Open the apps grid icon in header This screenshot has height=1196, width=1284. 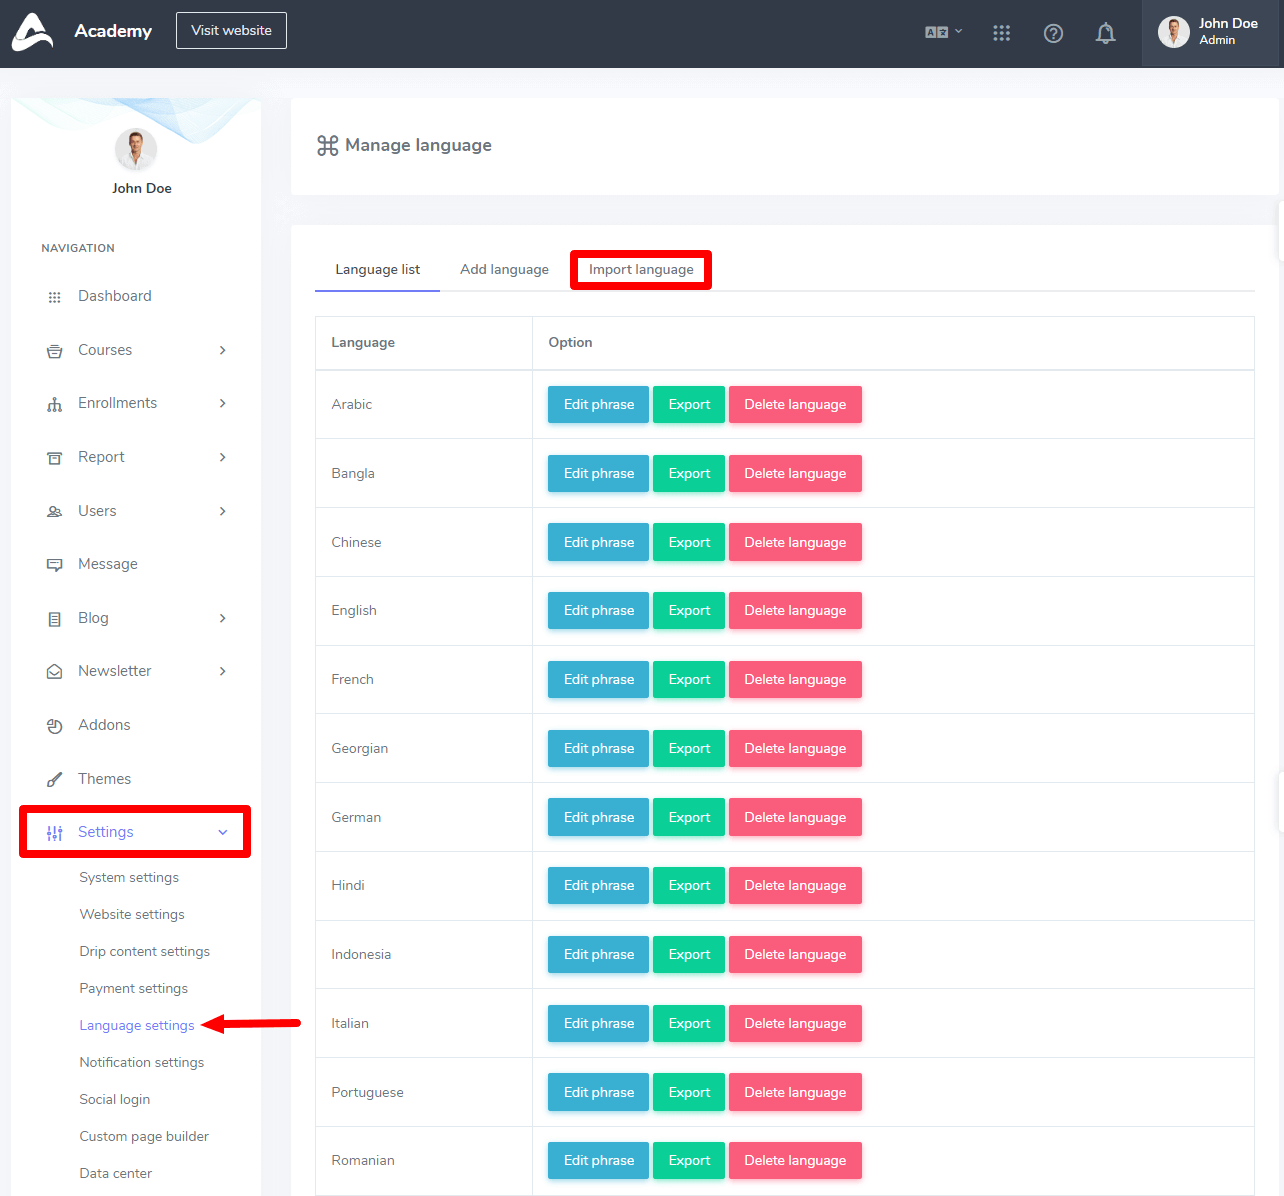click(1001, 33)
